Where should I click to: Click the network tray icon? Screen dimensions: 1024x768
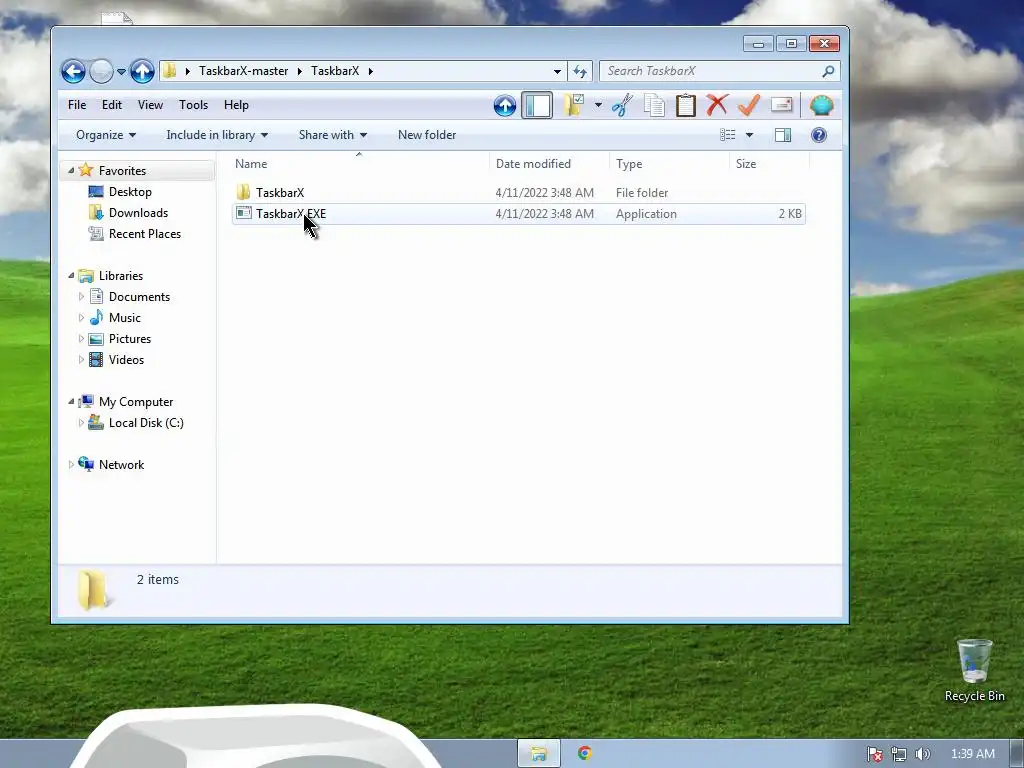pos(899,754)
